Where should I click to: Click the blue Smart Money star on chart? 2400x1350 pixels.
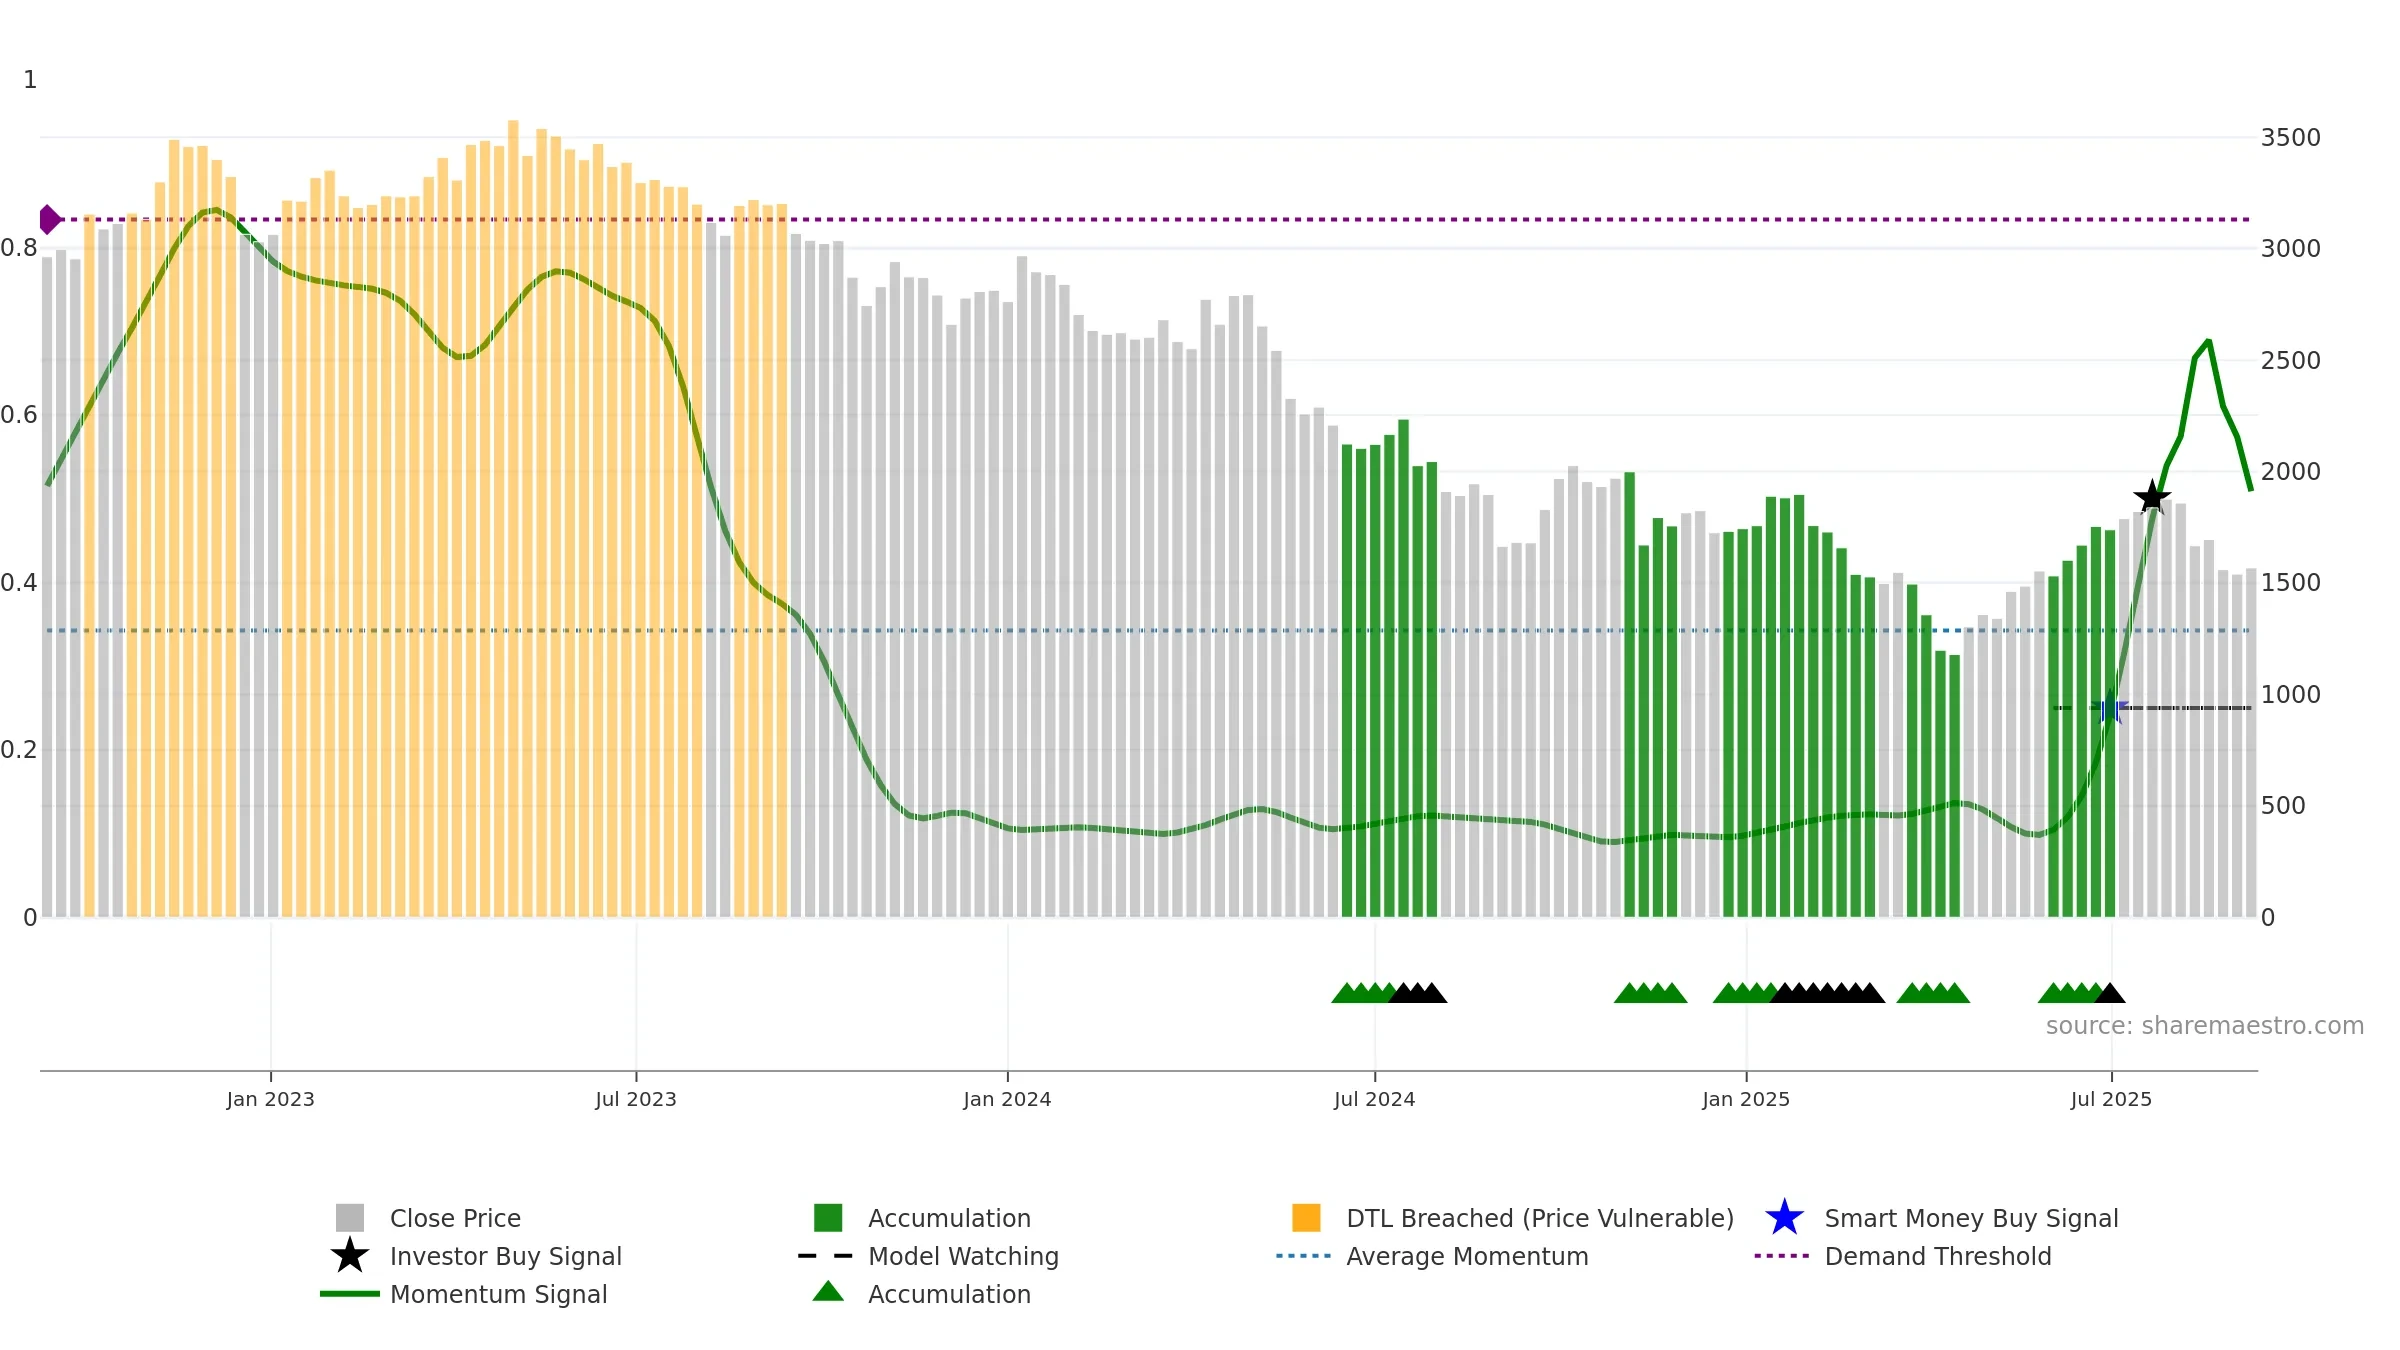pos(2110,708)
